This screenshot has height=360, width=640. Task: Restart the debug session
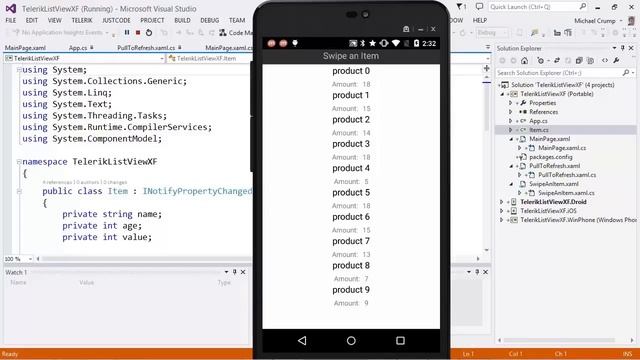click(149, 33)
